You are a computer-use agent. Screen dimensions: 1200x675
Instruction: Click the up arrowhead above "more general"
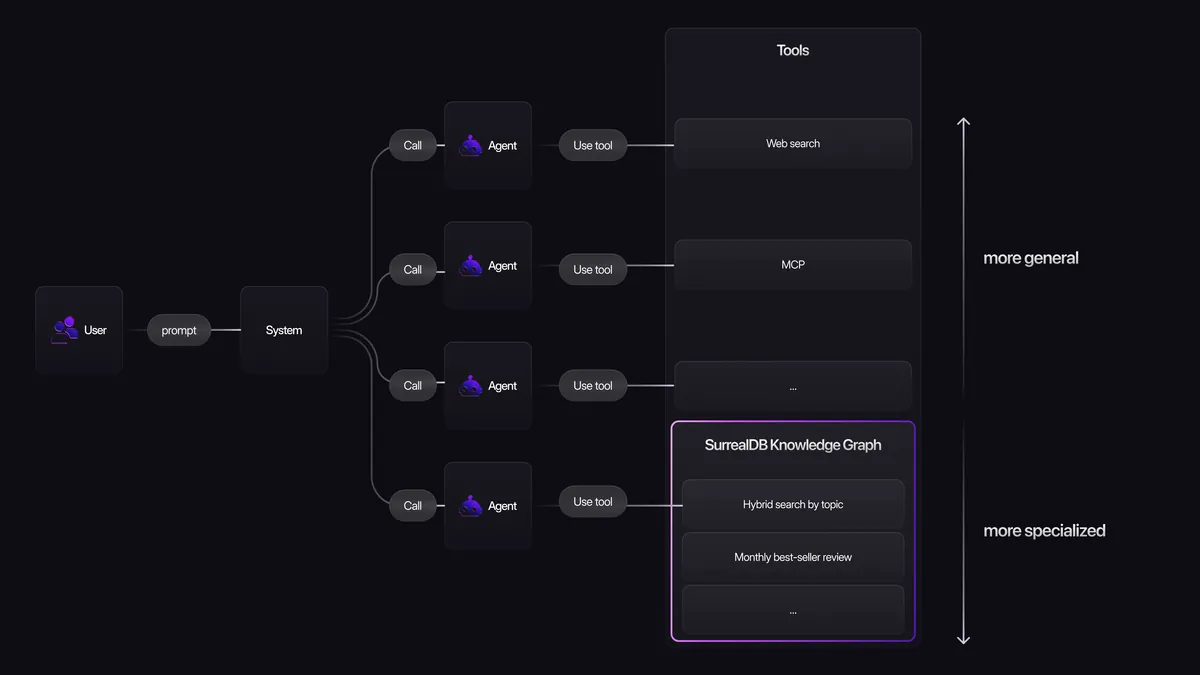pyautogui.click(x=963, y=122)
